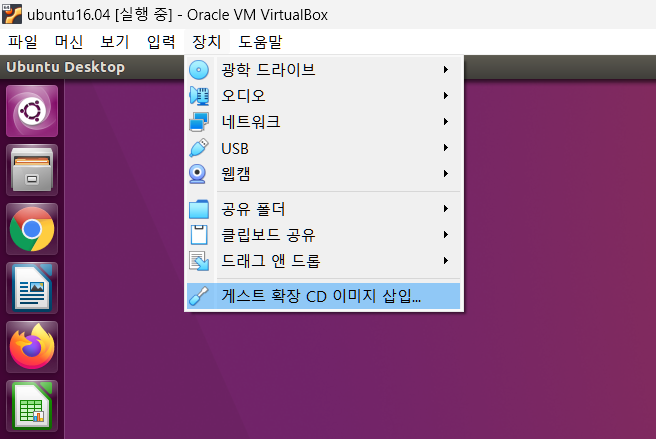Click the VirtualBox title bar icon

point(12,14)
